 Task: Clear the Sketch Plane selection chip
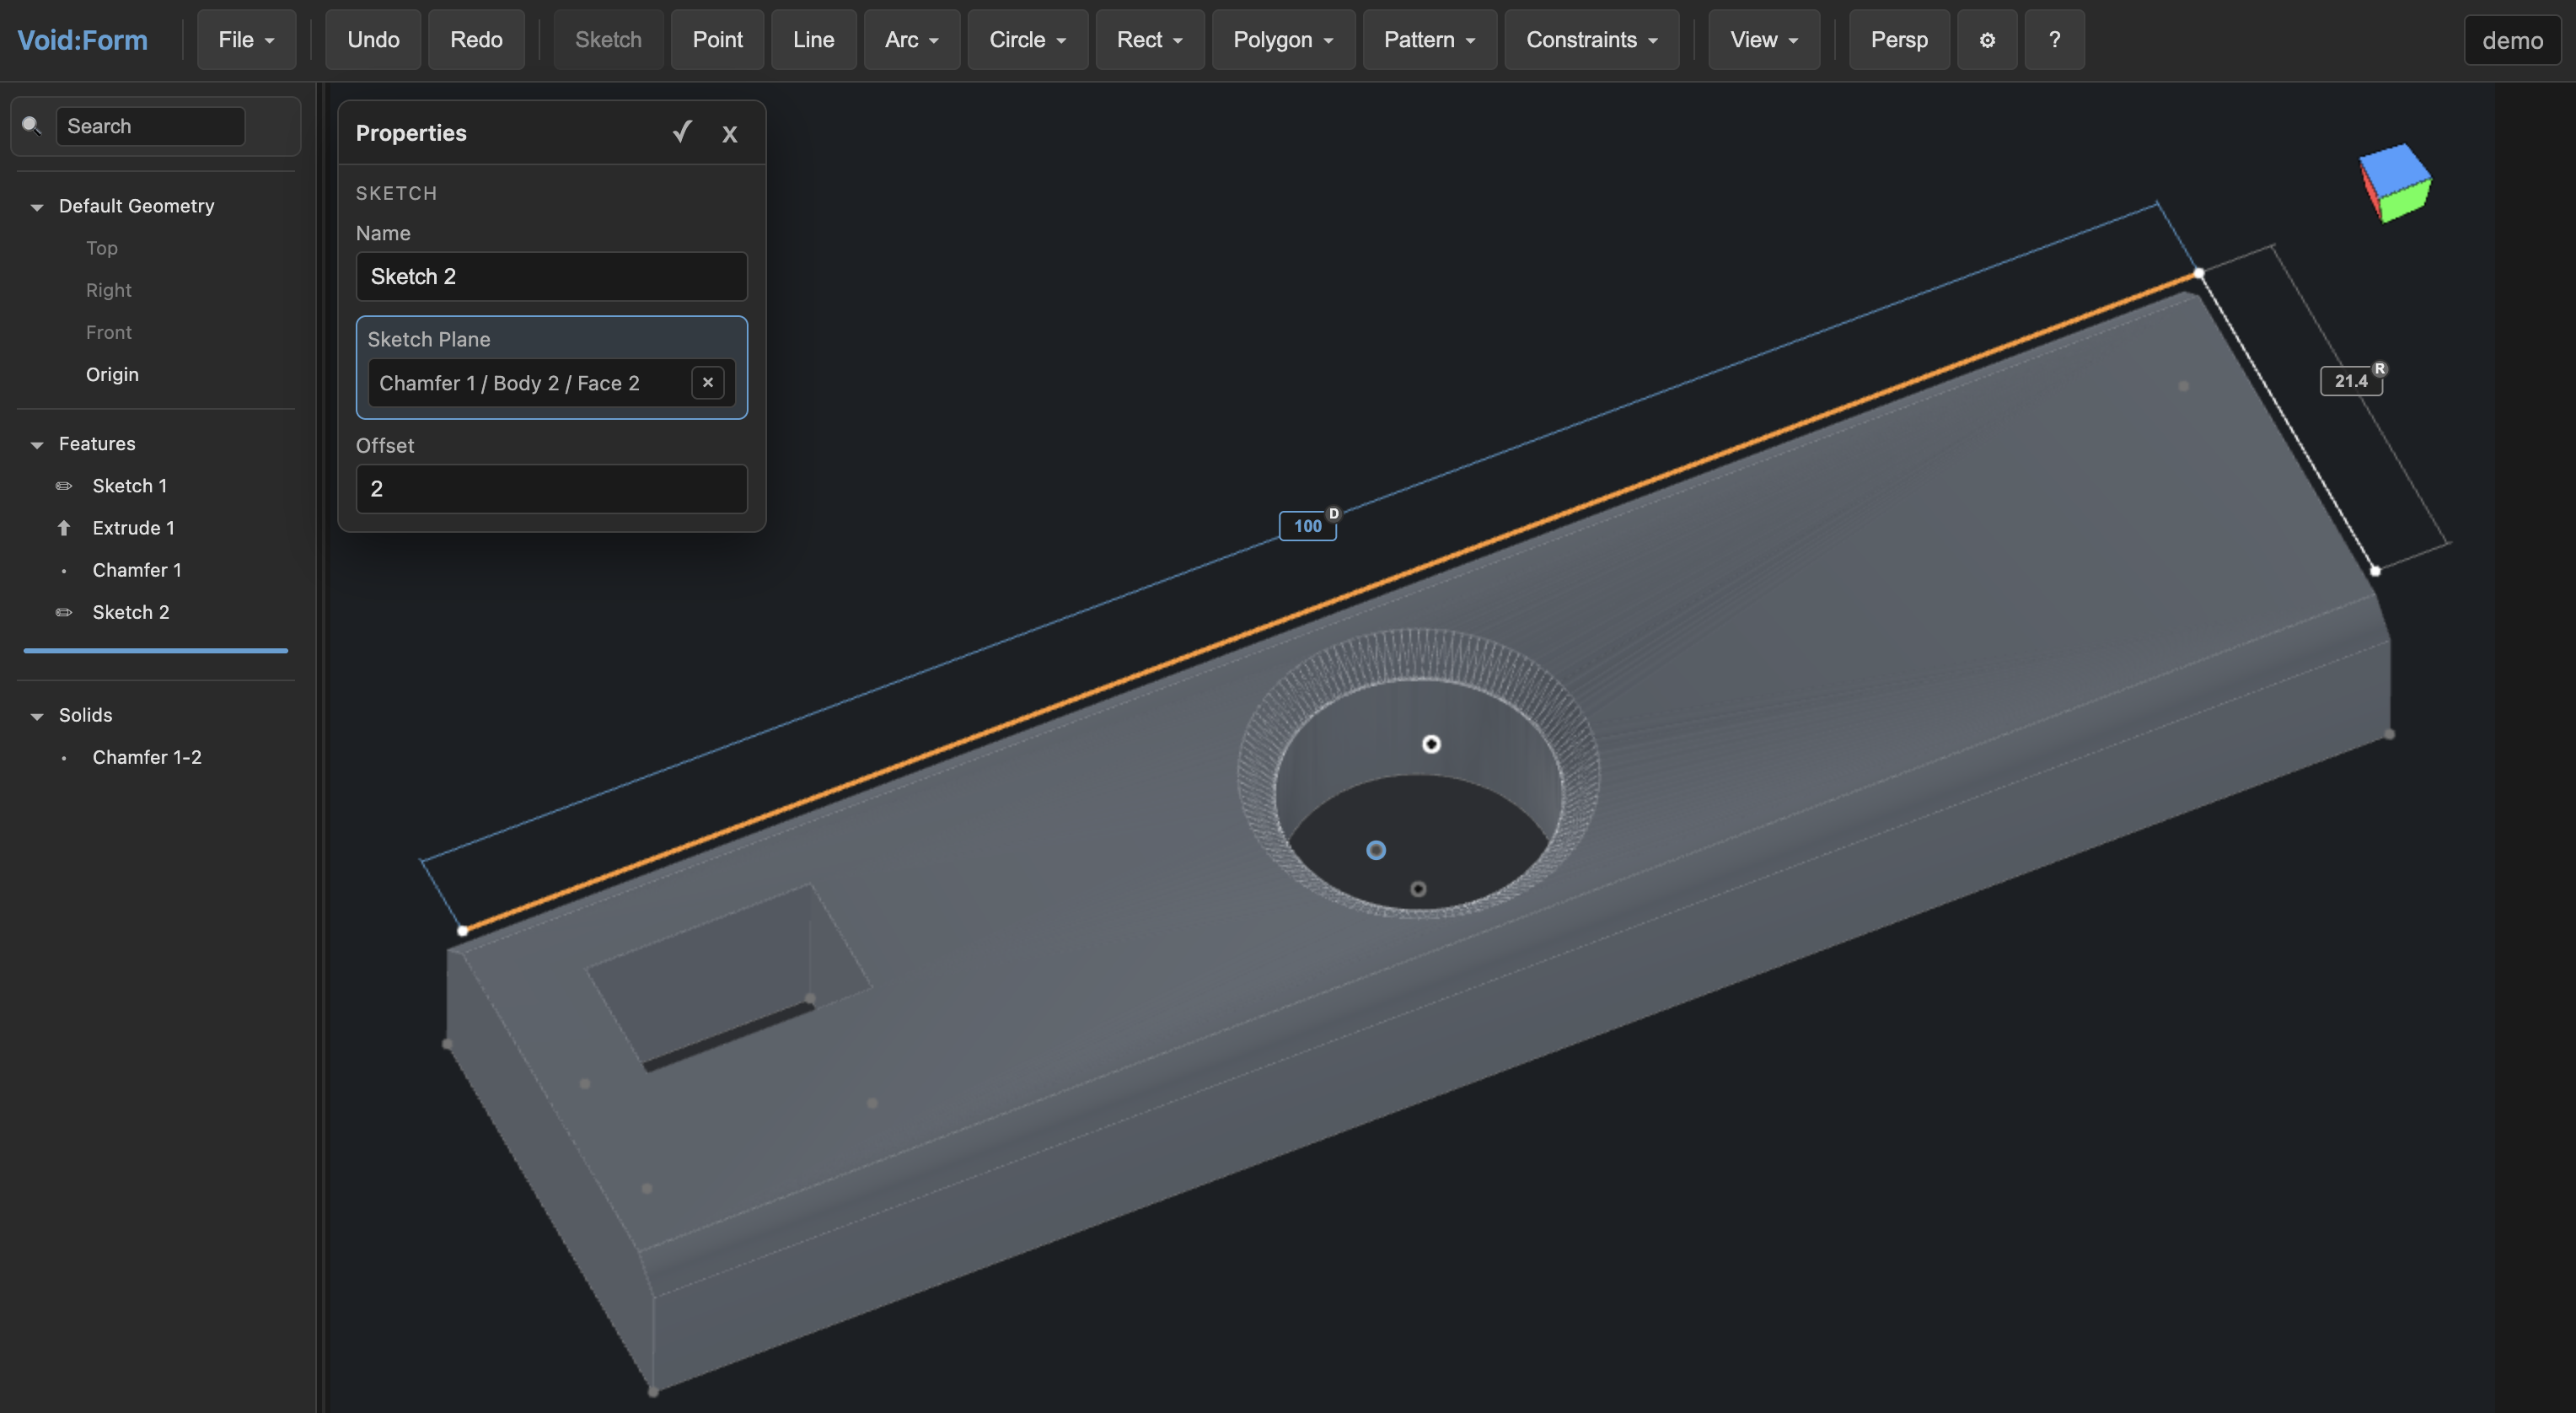(707, 382)
